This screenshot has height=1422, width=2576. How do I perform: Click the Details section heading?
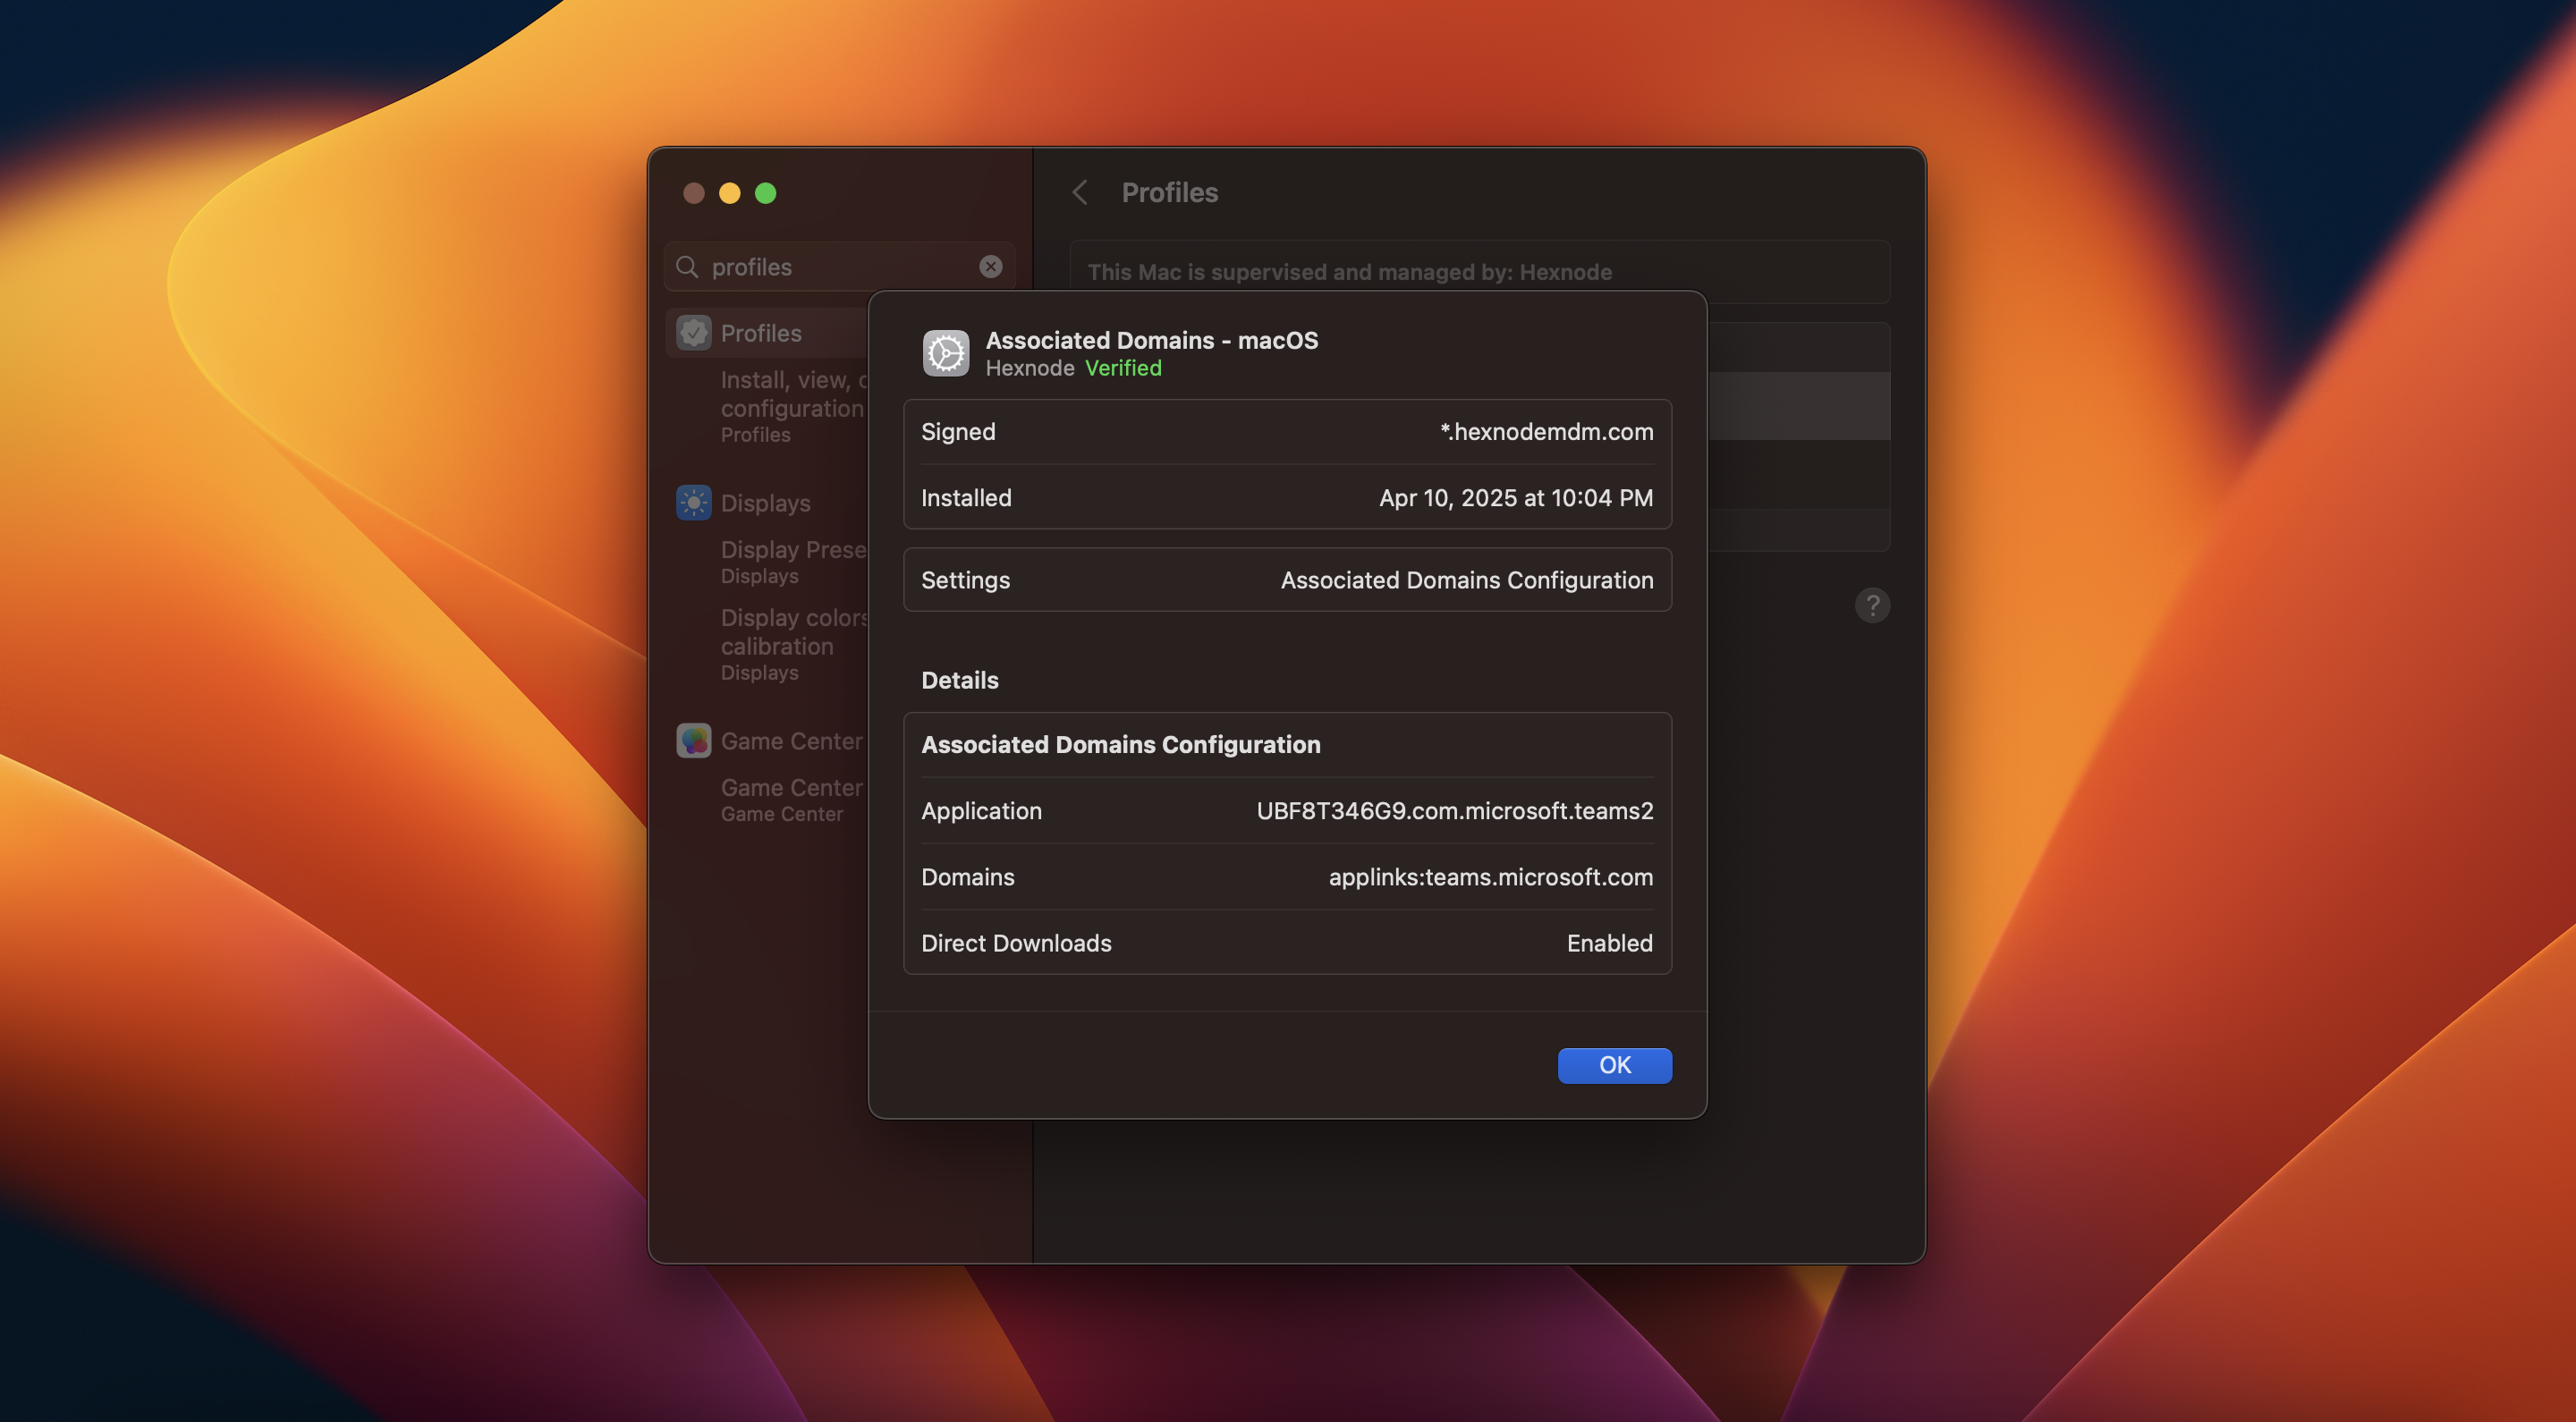pyautogui.click(x=959, y=680)
